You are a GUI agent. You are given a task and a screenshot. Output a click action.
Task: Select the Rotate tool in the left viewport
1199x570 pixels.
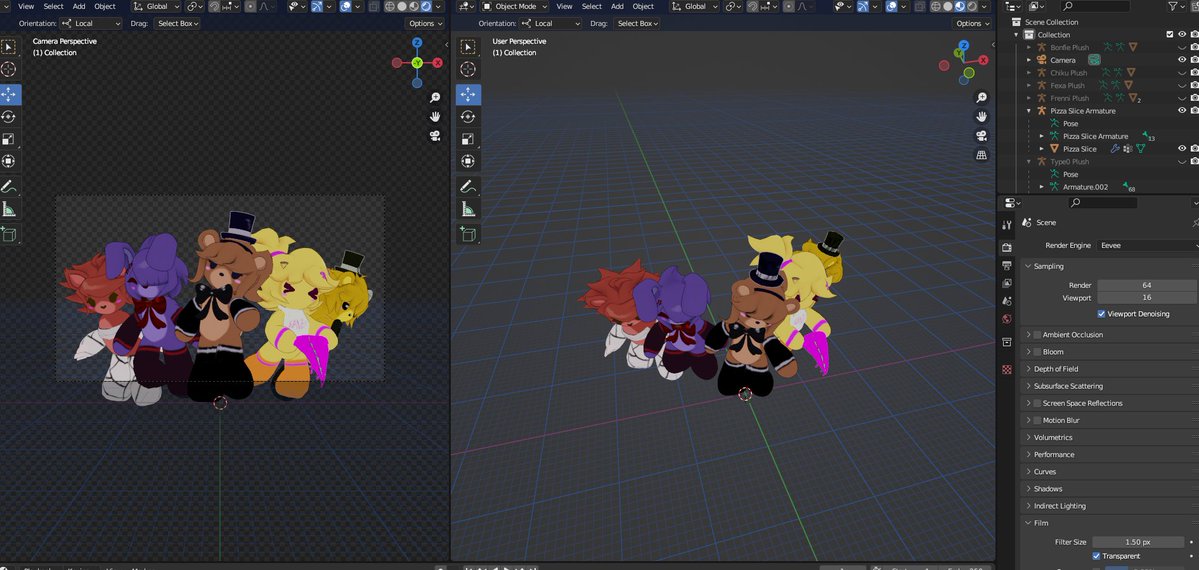[9, 117]
